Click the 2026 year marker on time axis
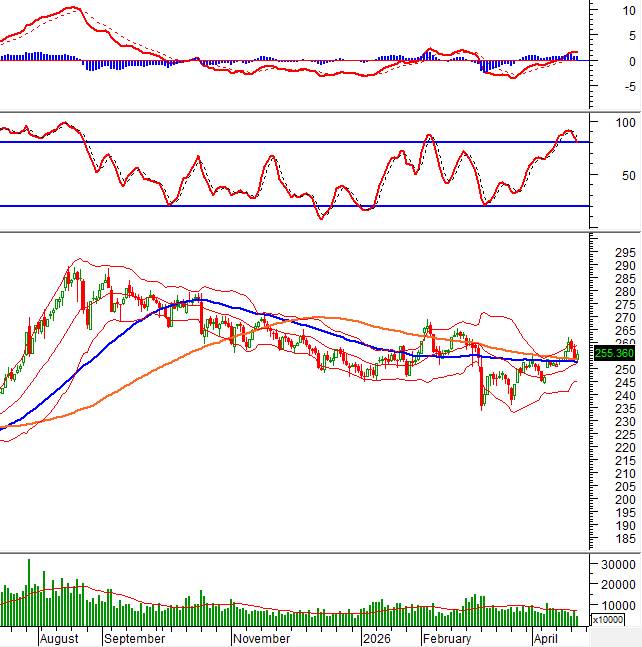Image resolution: width=642 pixels, height=647 pixels. pyautogui.click(x=377, y=637)
